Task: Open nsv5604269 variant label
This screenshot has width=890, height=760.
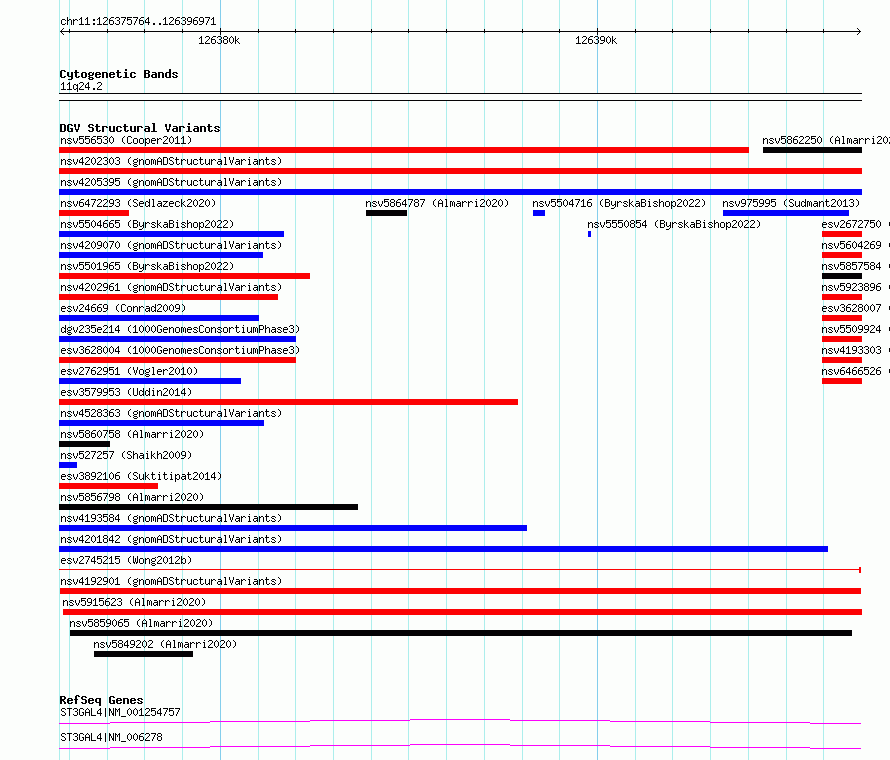Action: (851, 245)
